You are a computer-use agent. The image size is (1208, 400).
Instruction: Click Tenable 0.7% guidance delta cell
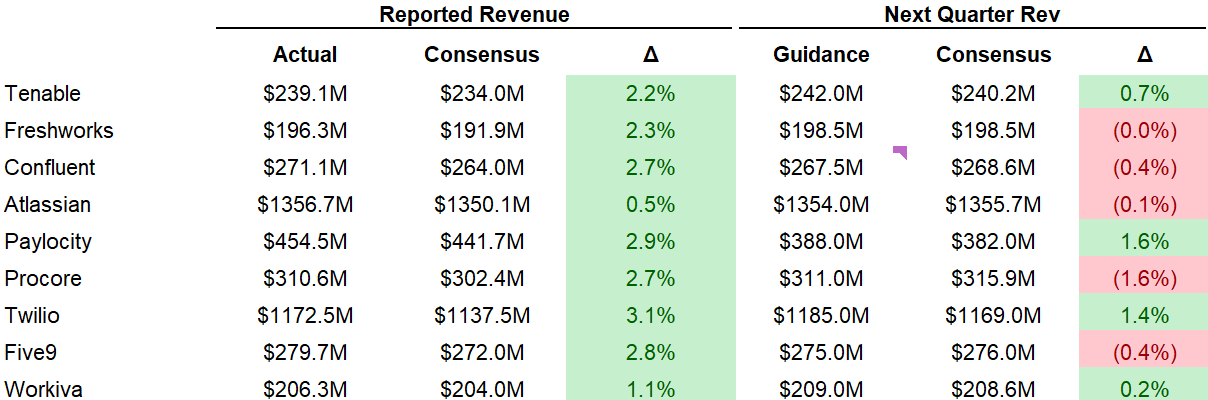[1144, 94]
